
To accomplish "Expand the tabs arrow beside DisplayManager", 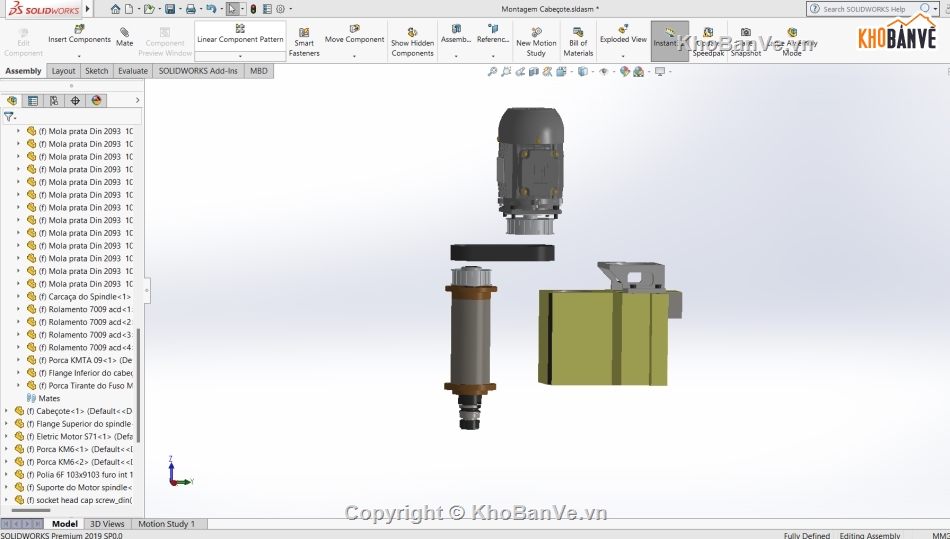I will [x=138, y=101].
